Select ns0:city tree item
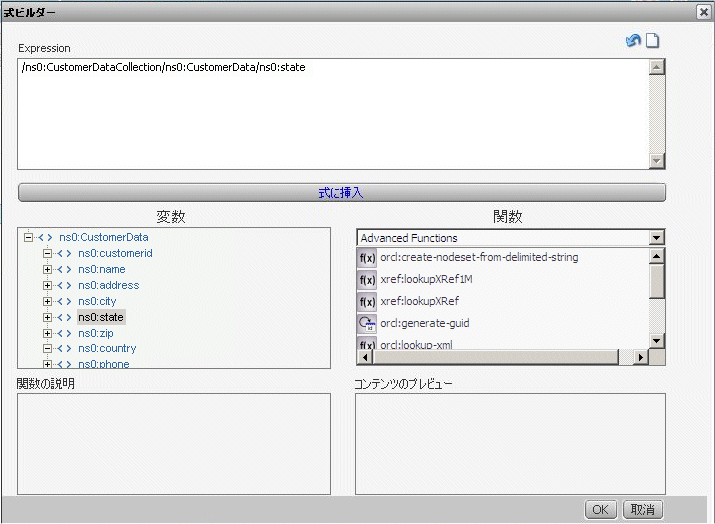This screenshot has width=715, height=524. tap(97, 301)
